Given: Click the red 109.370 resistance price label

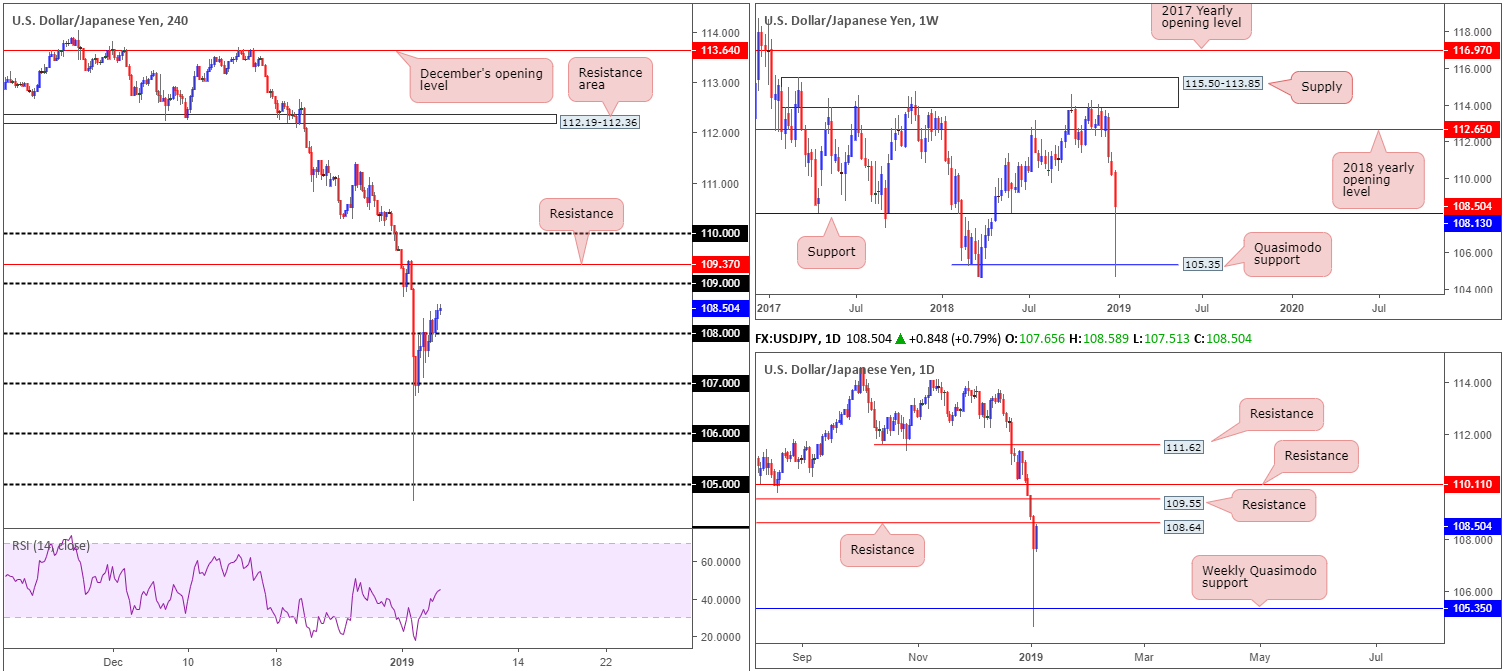Looking at the screenshot, I should coord(721,265).
